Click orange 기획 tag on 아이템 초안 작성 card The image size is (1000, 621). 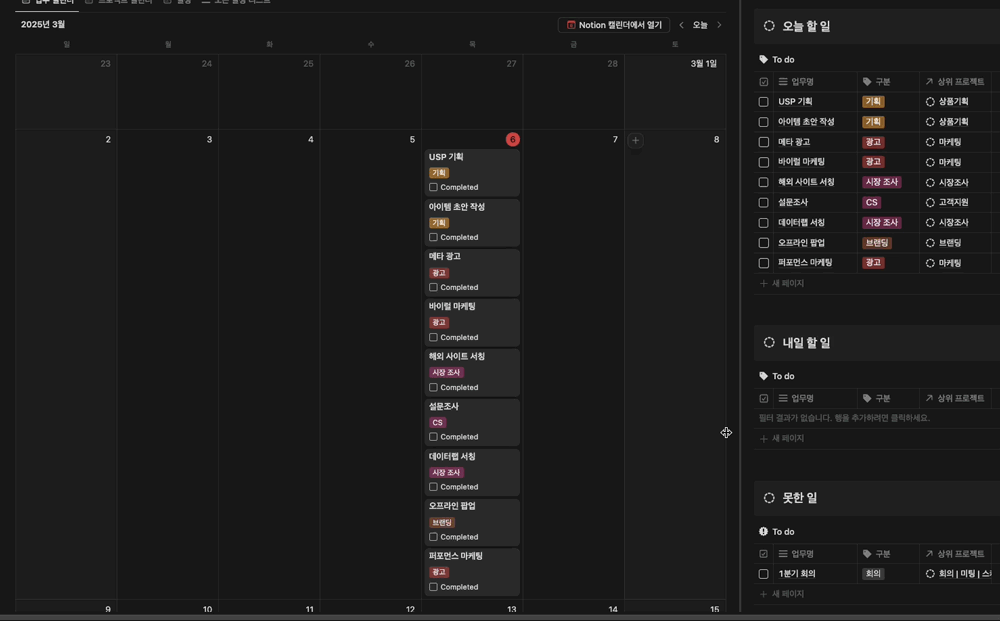coord(439,223)
